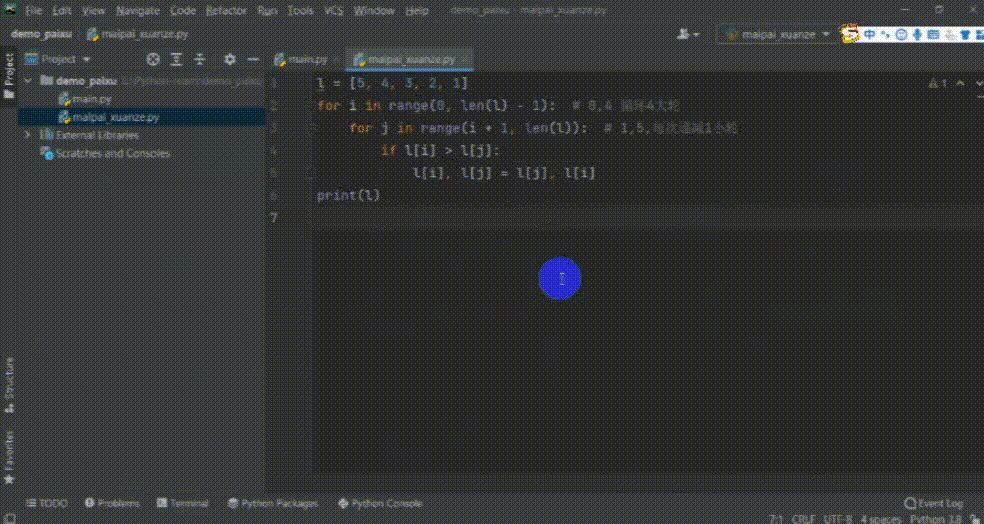Screen dimensions: 984x524
Task: Click the warning indicator in the editor corner
Action: 937,83
